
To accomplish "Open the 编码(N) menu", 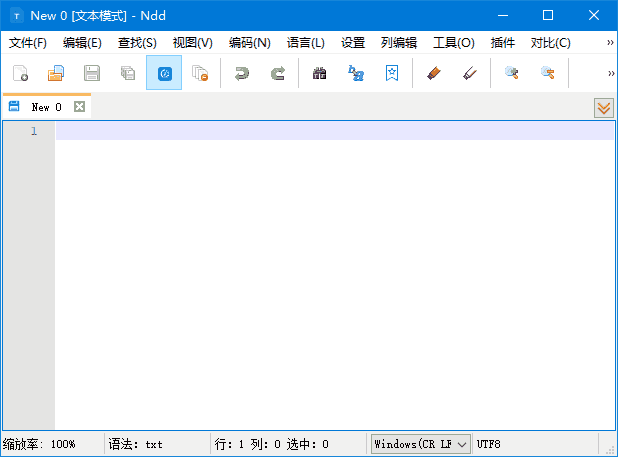I will click(x=249, y=43).
